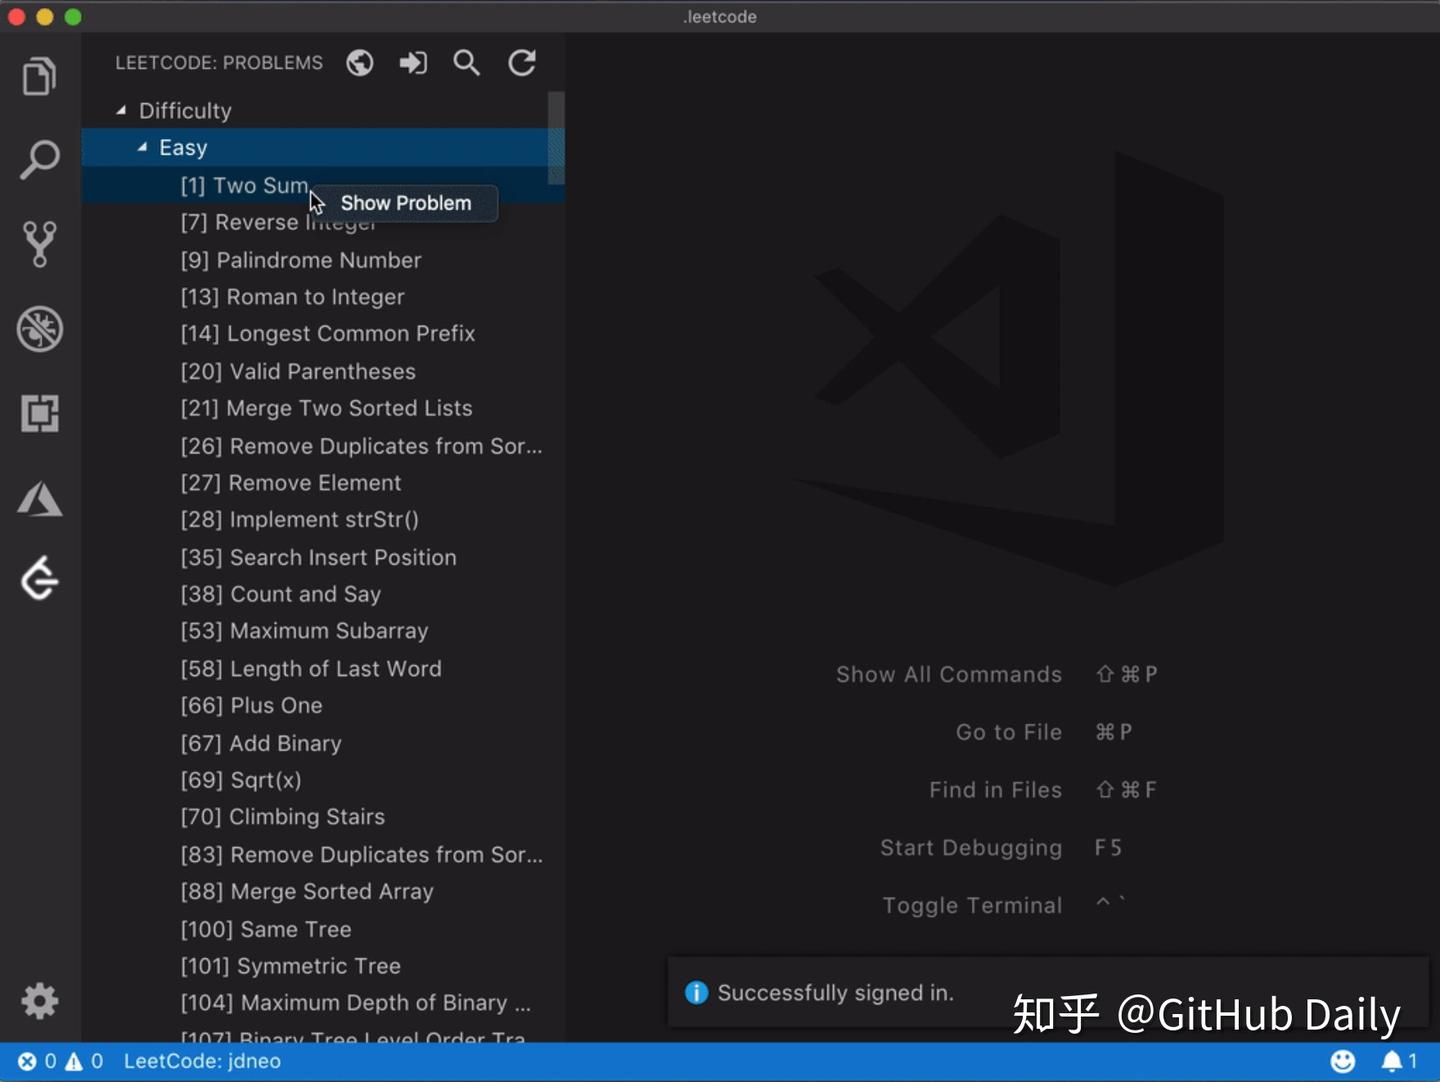Search for a problem via the magnifier icon

[466, 62]
